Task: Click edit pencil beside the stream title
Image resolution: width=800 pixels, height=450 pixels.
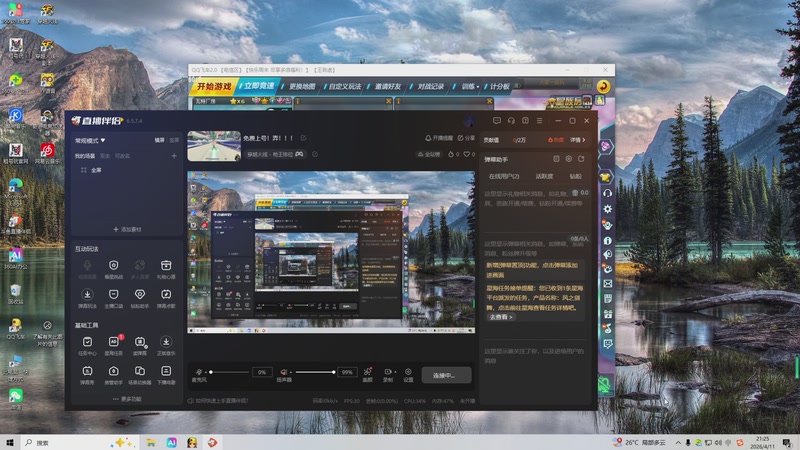Action: point(304,138)
